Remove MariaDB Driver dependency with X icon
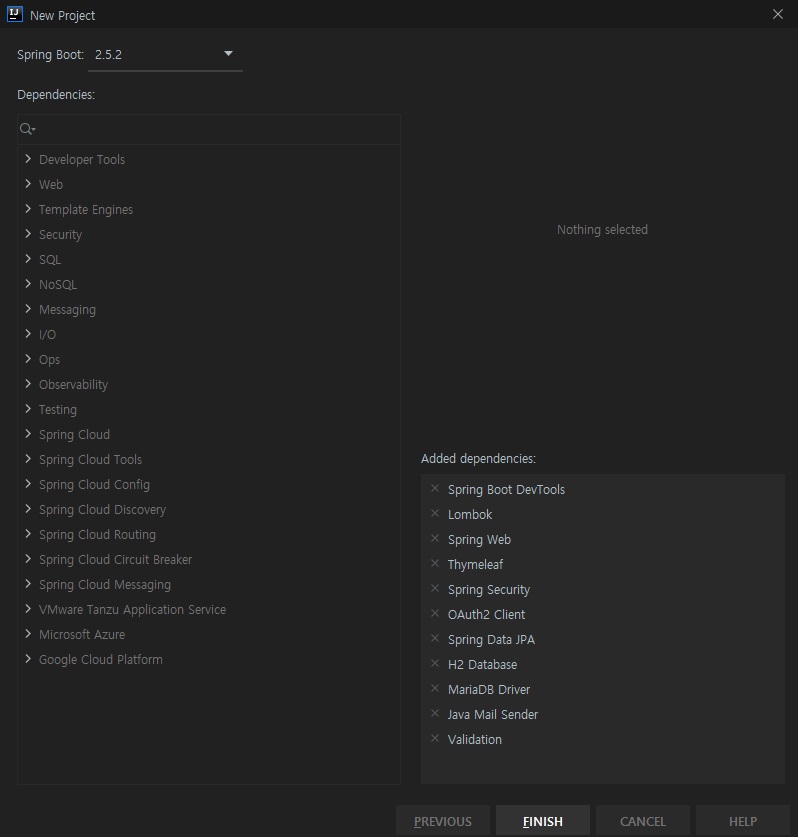The height and width of the screenshot is (837, 798). 435,689
